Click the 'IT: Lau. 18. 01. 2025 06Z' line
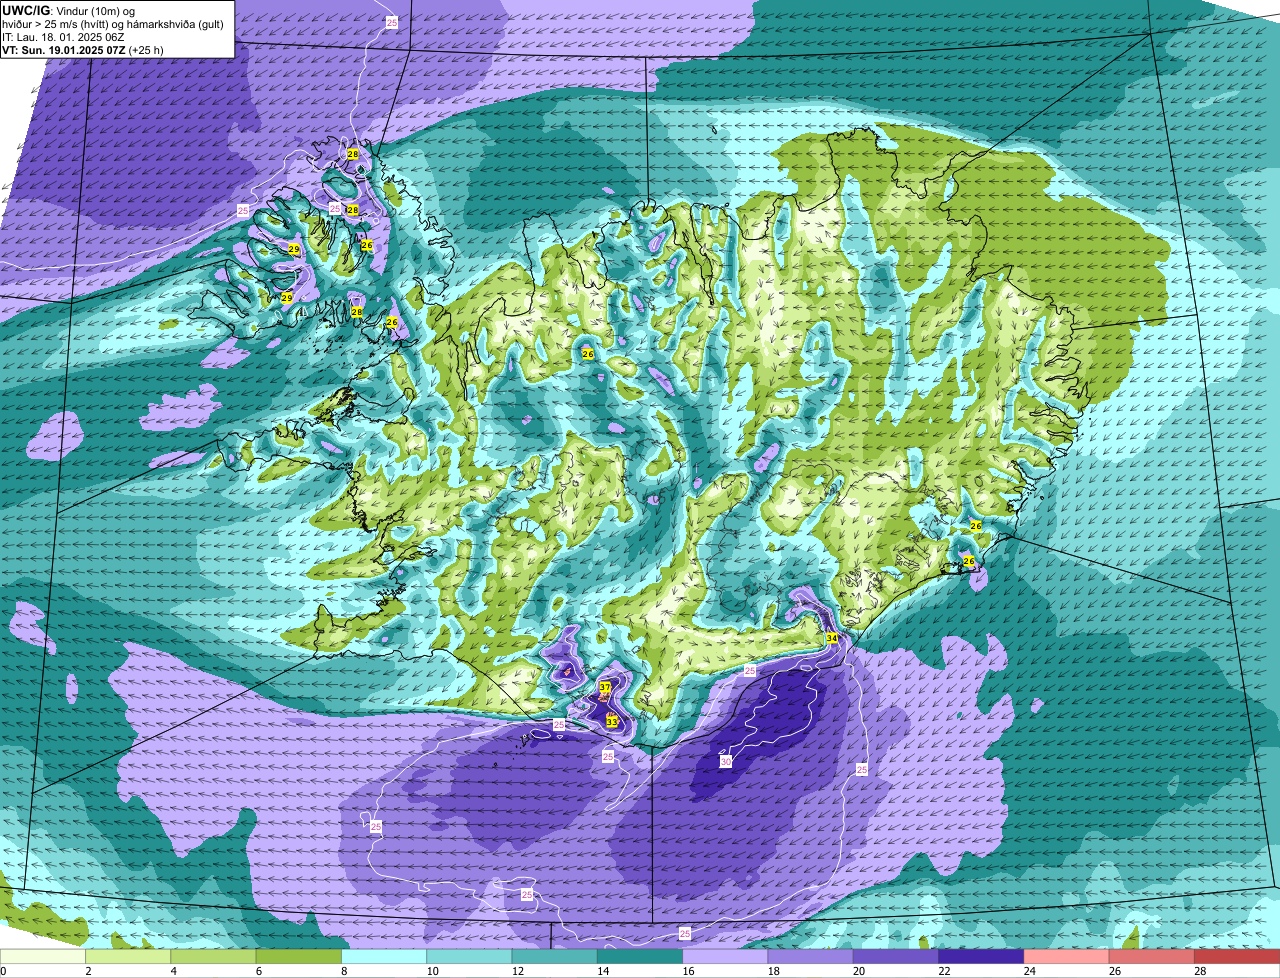Image resolution: width=1280 pixels, height=978 pixels. pyautogui.click(x=63, y=36)
